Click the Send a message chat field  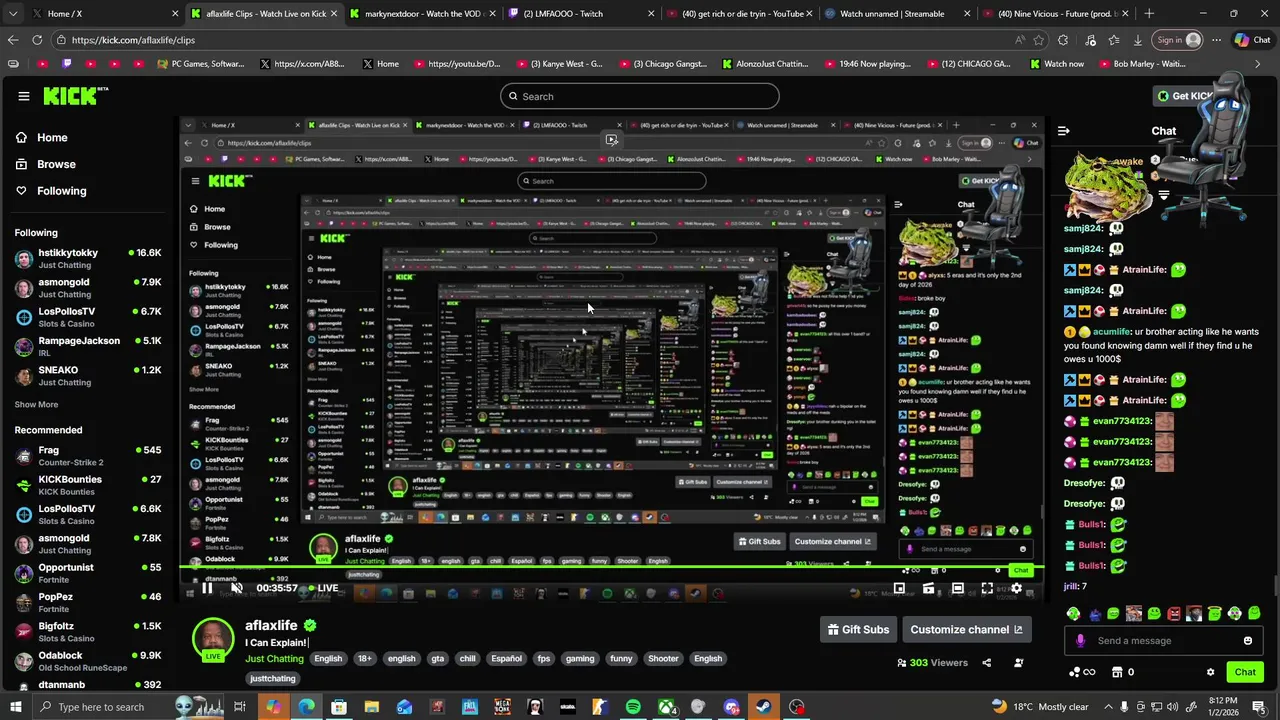(x=1165, y=641)
